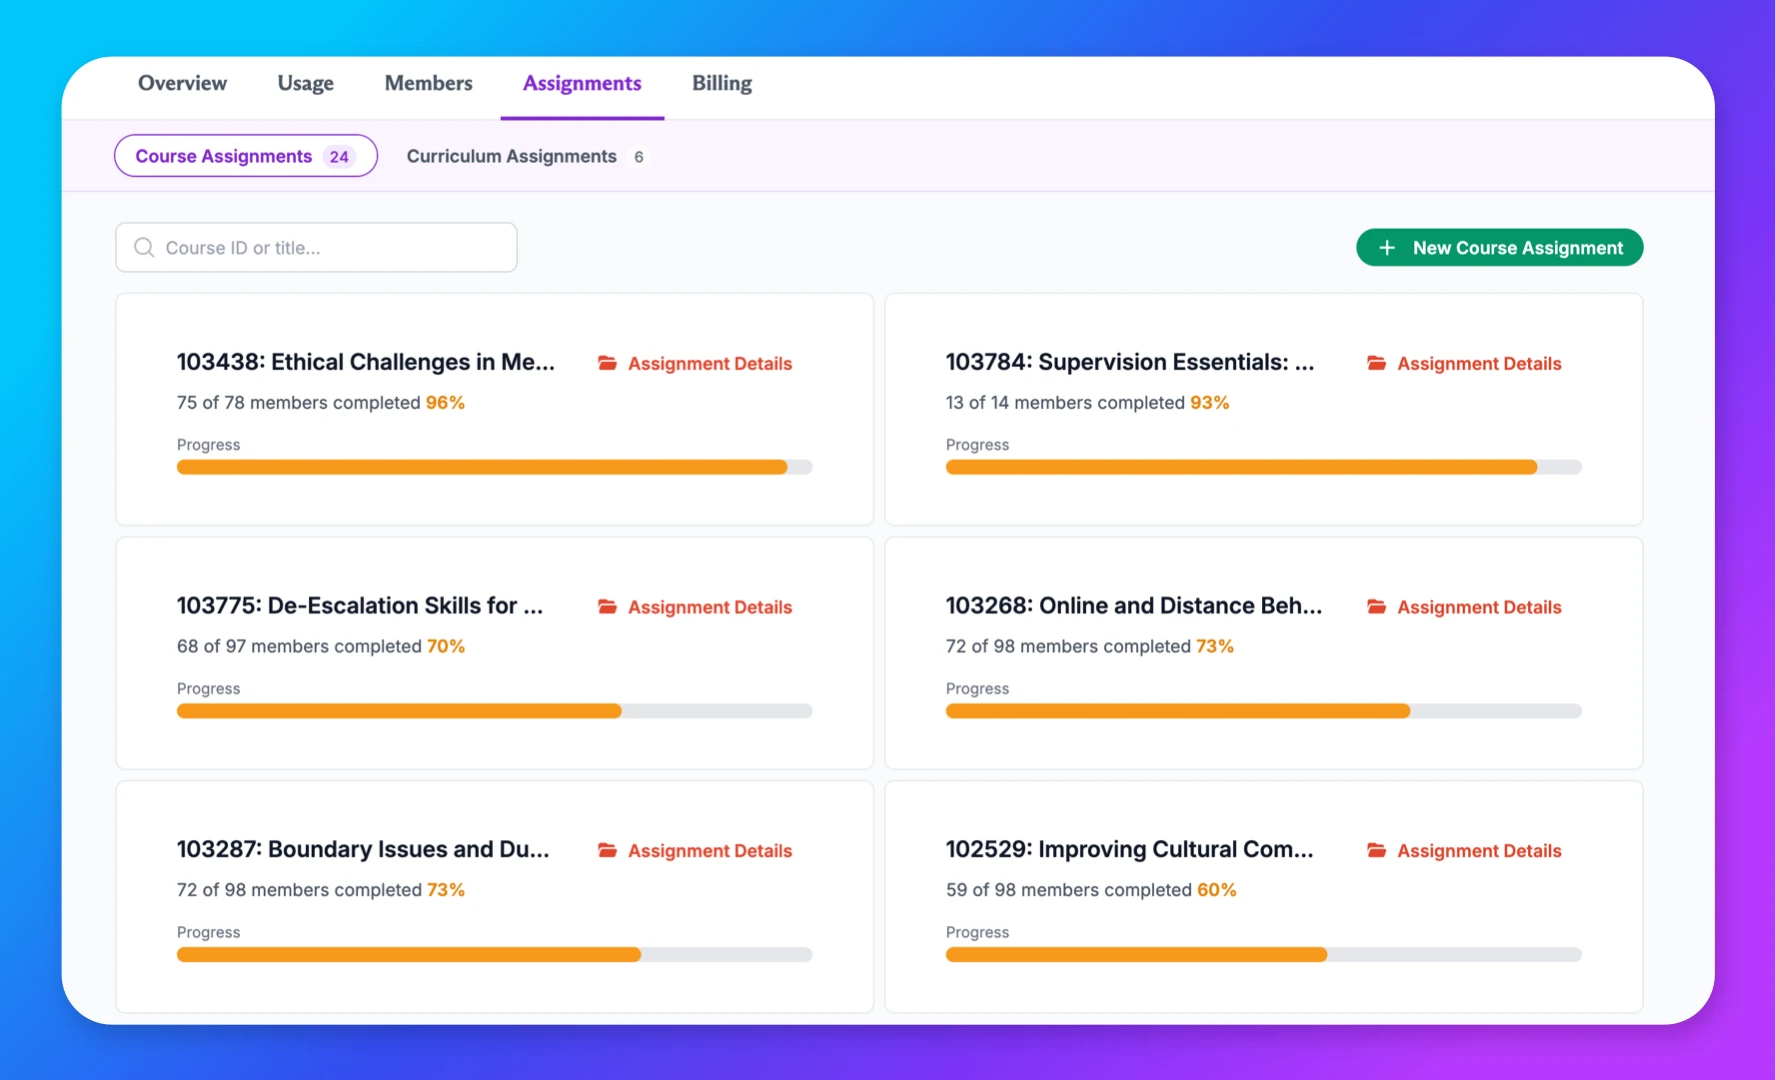Image resolution: width=1776 pixels, height=1080 pixels.
Task: Create a New Course Assignment
Action: (x=1499, y=247)
